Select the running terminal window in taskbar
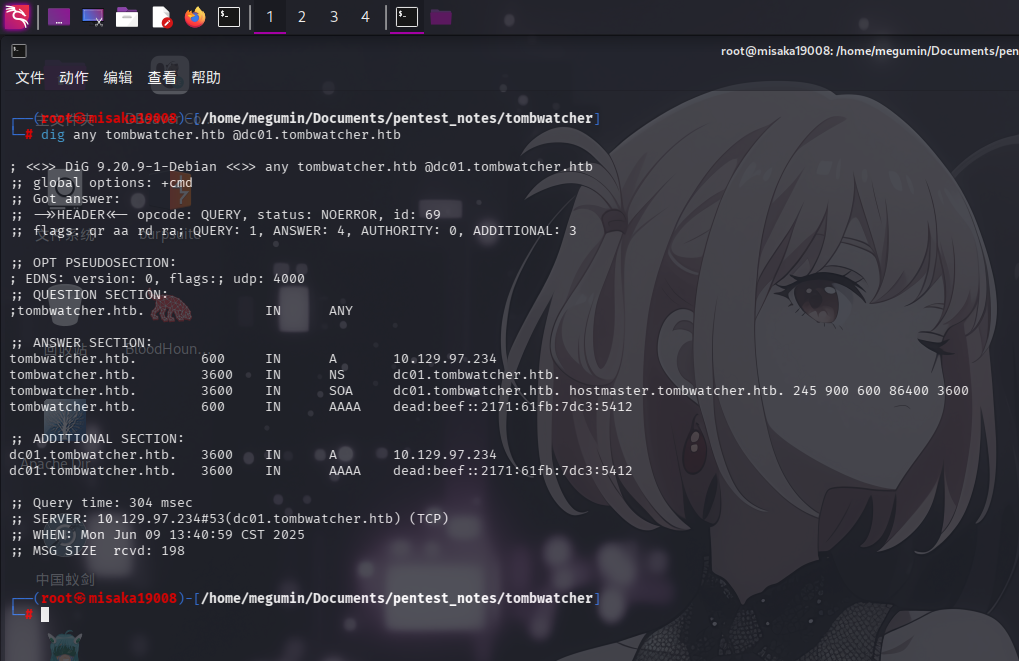This screenshot has width=1019, height=661. click(407, 17)
